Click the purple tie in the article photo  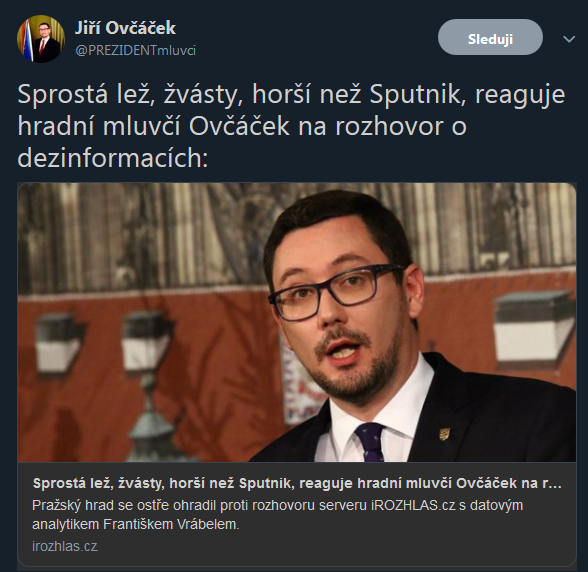click(x=370, y=443)
